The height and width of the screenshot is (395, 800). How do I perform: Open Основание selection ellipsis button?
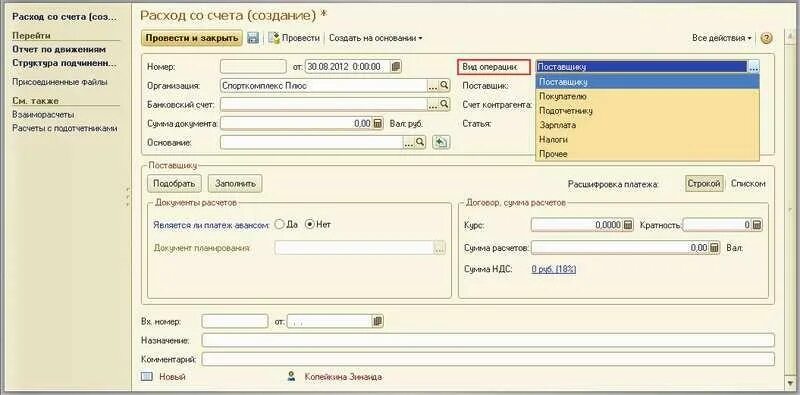[x=409, y=142]
